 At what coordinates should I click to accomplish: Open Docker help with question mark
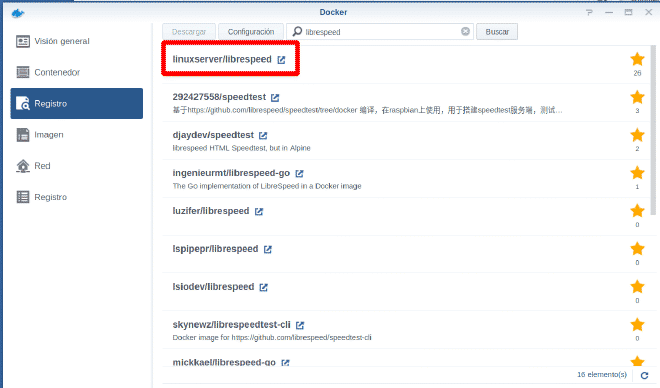589,13
